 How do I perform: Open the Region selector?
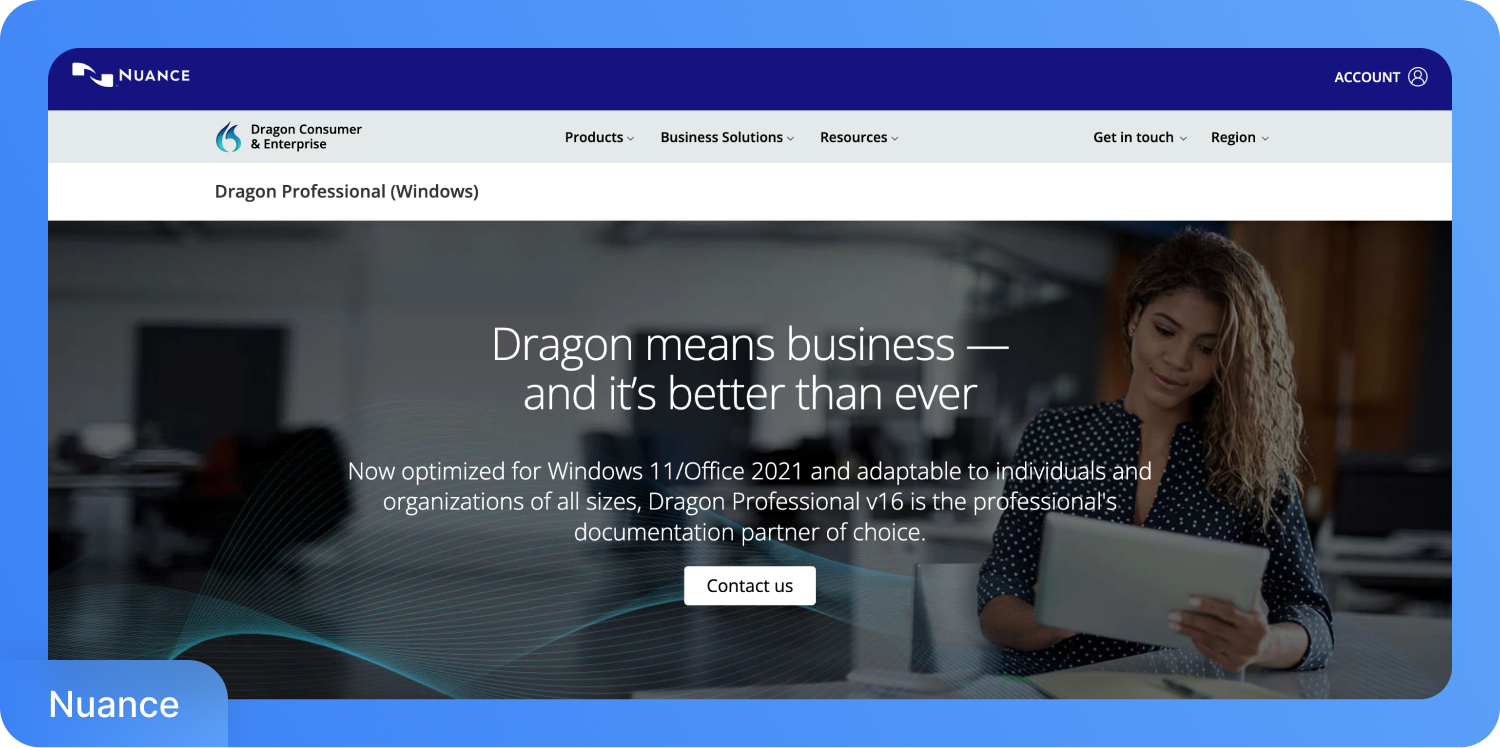(x=1266, y=138)
